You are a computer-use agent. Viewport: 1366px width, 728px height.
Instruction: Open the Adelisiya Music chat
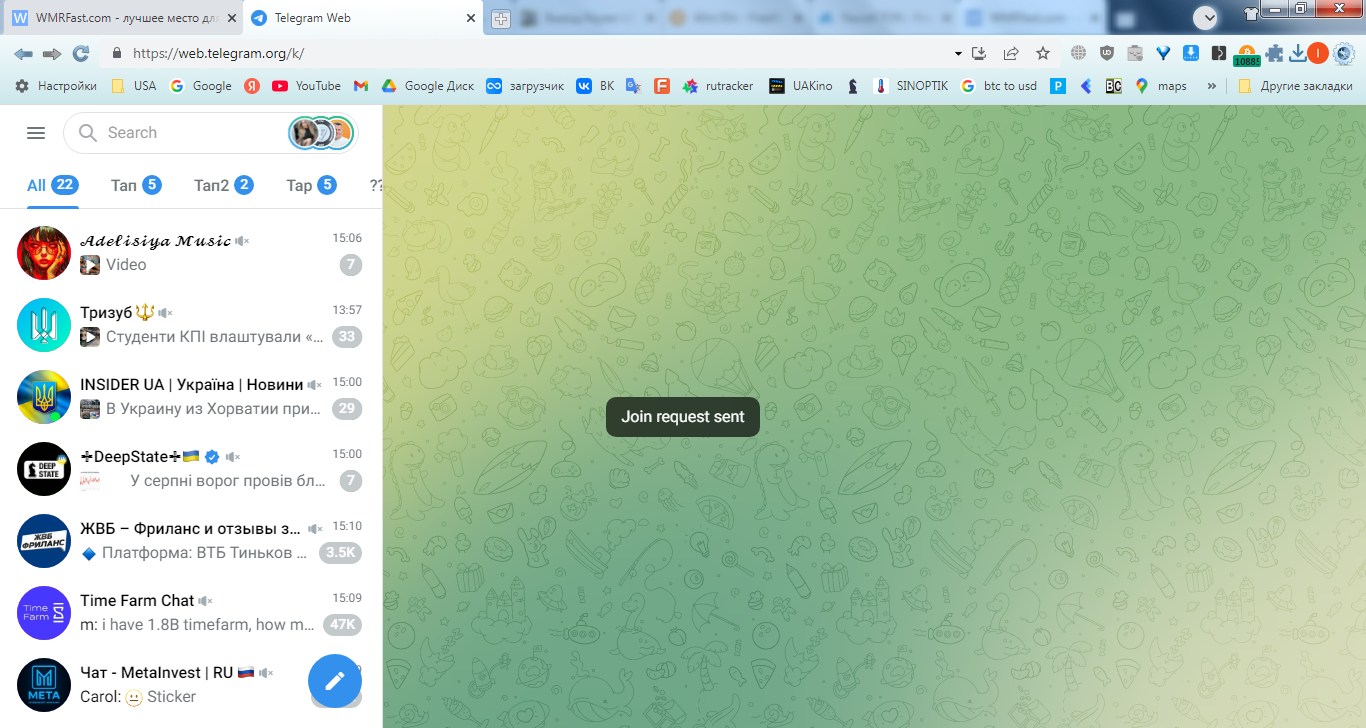pyautogui.click(x=191, y=253)
